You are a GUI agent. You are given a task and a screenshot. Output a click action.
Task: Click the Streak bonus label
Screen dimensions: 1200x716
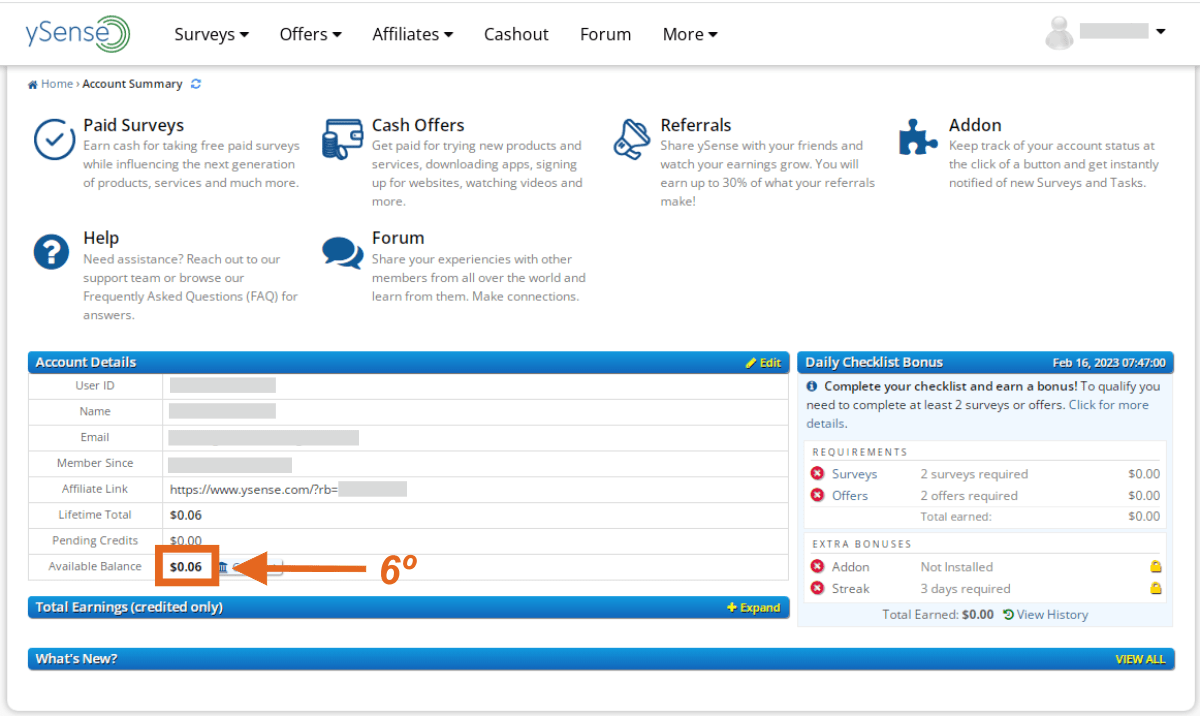point(851,589)
